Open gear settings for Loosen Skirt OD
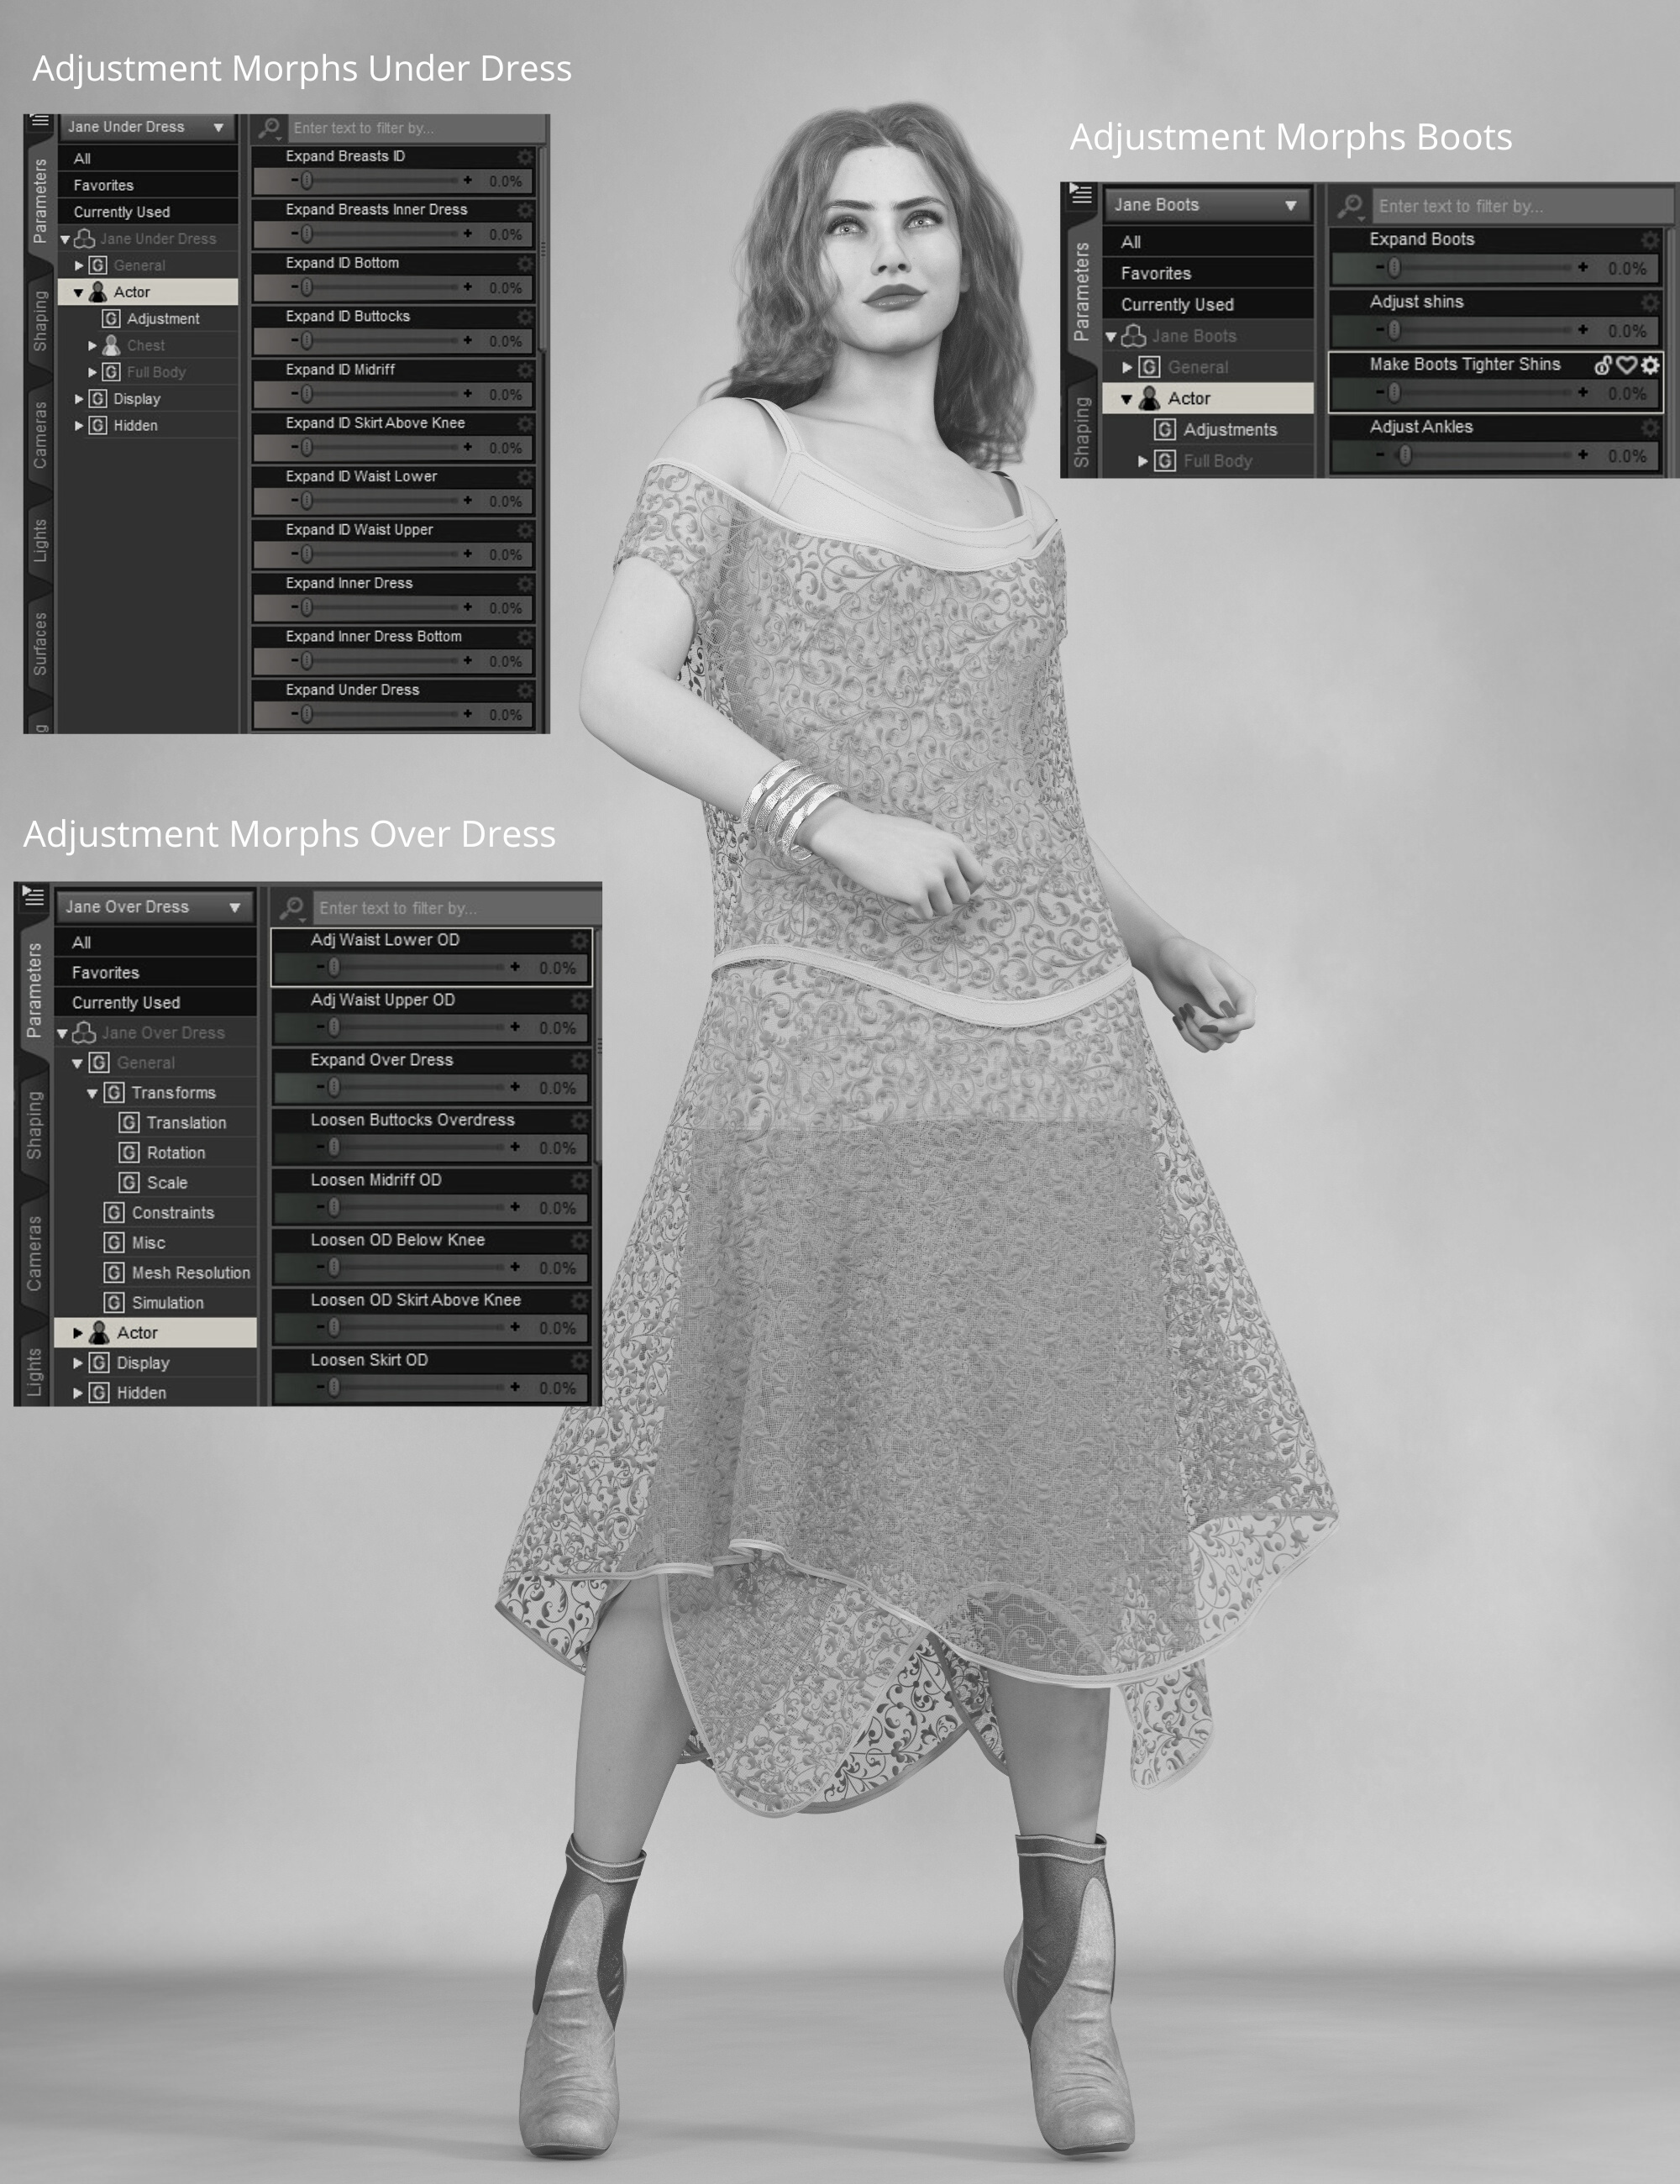Screen dimensions: 1680x2184 [579, 1360]
